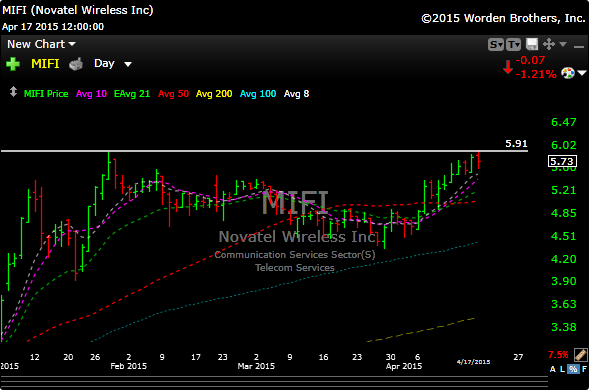
Task: Switch scale to Arithmetic (A)
Action: pos(553,369)
